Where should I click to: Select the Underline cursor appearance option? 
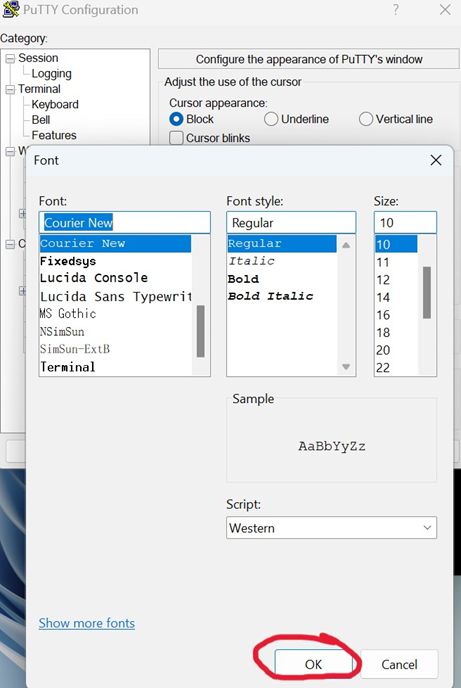coord(271,119)
